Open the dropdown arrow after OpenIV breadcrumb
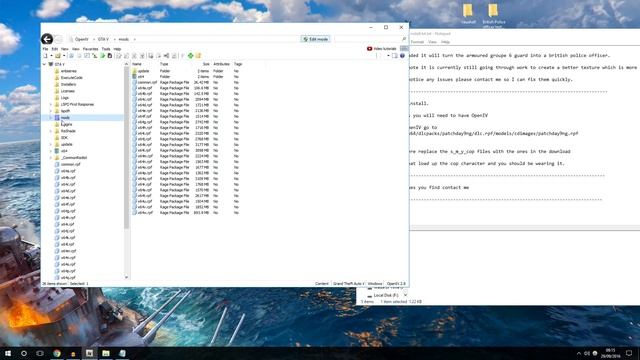 pos(94,39)
